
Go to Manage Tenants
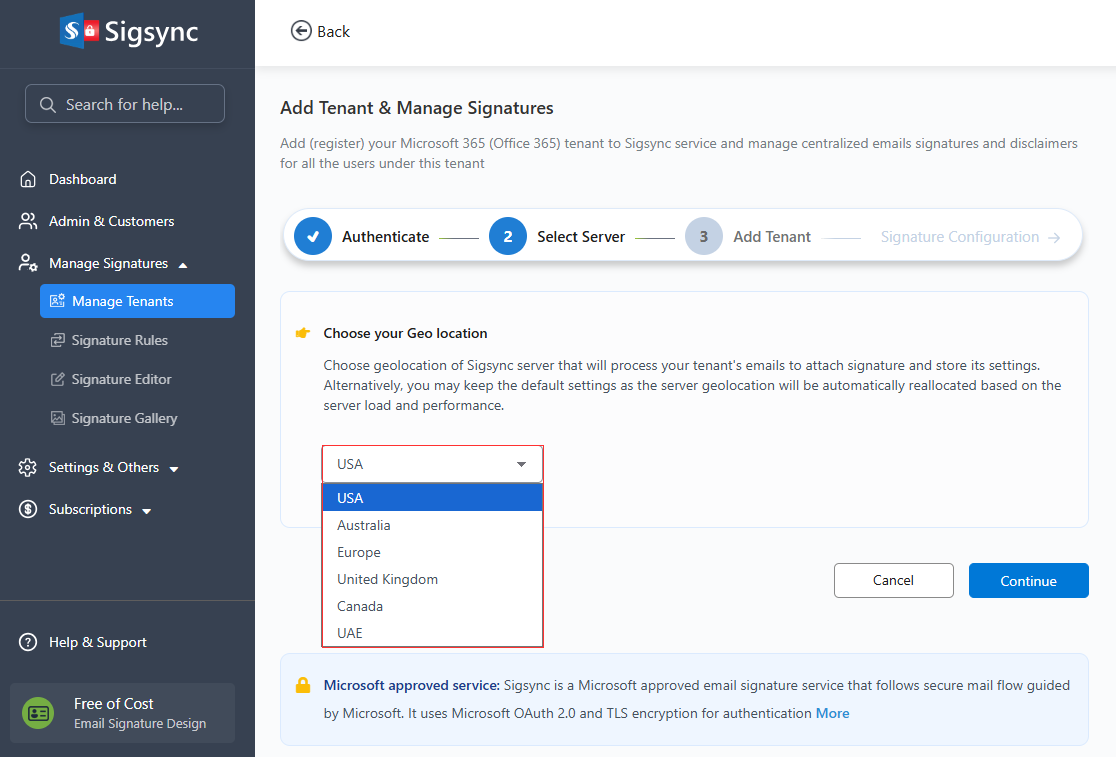[x=137, y=301]
